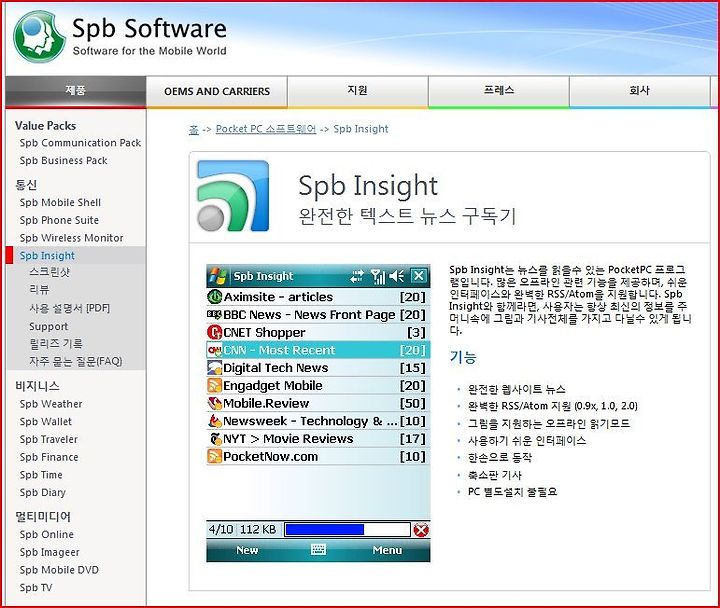Click the Aximsite feed icon
This screenshot has width=720, height=608.
[x=214, y=297]
